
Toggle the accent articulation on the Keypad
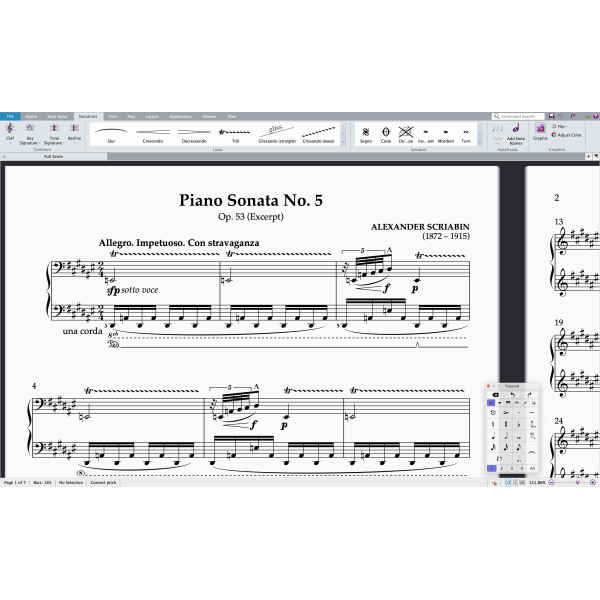pyautogui.click(x=505, y=412)
